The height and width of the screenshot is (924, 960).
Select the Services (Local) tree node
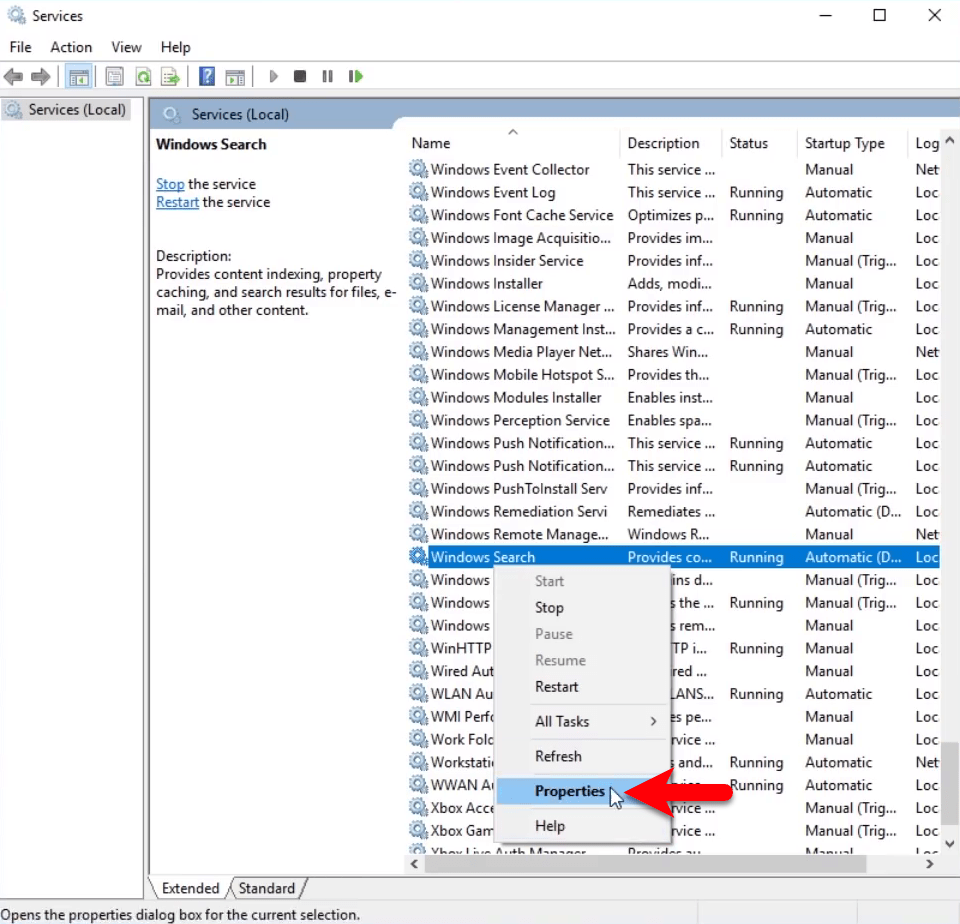point(67,110)
